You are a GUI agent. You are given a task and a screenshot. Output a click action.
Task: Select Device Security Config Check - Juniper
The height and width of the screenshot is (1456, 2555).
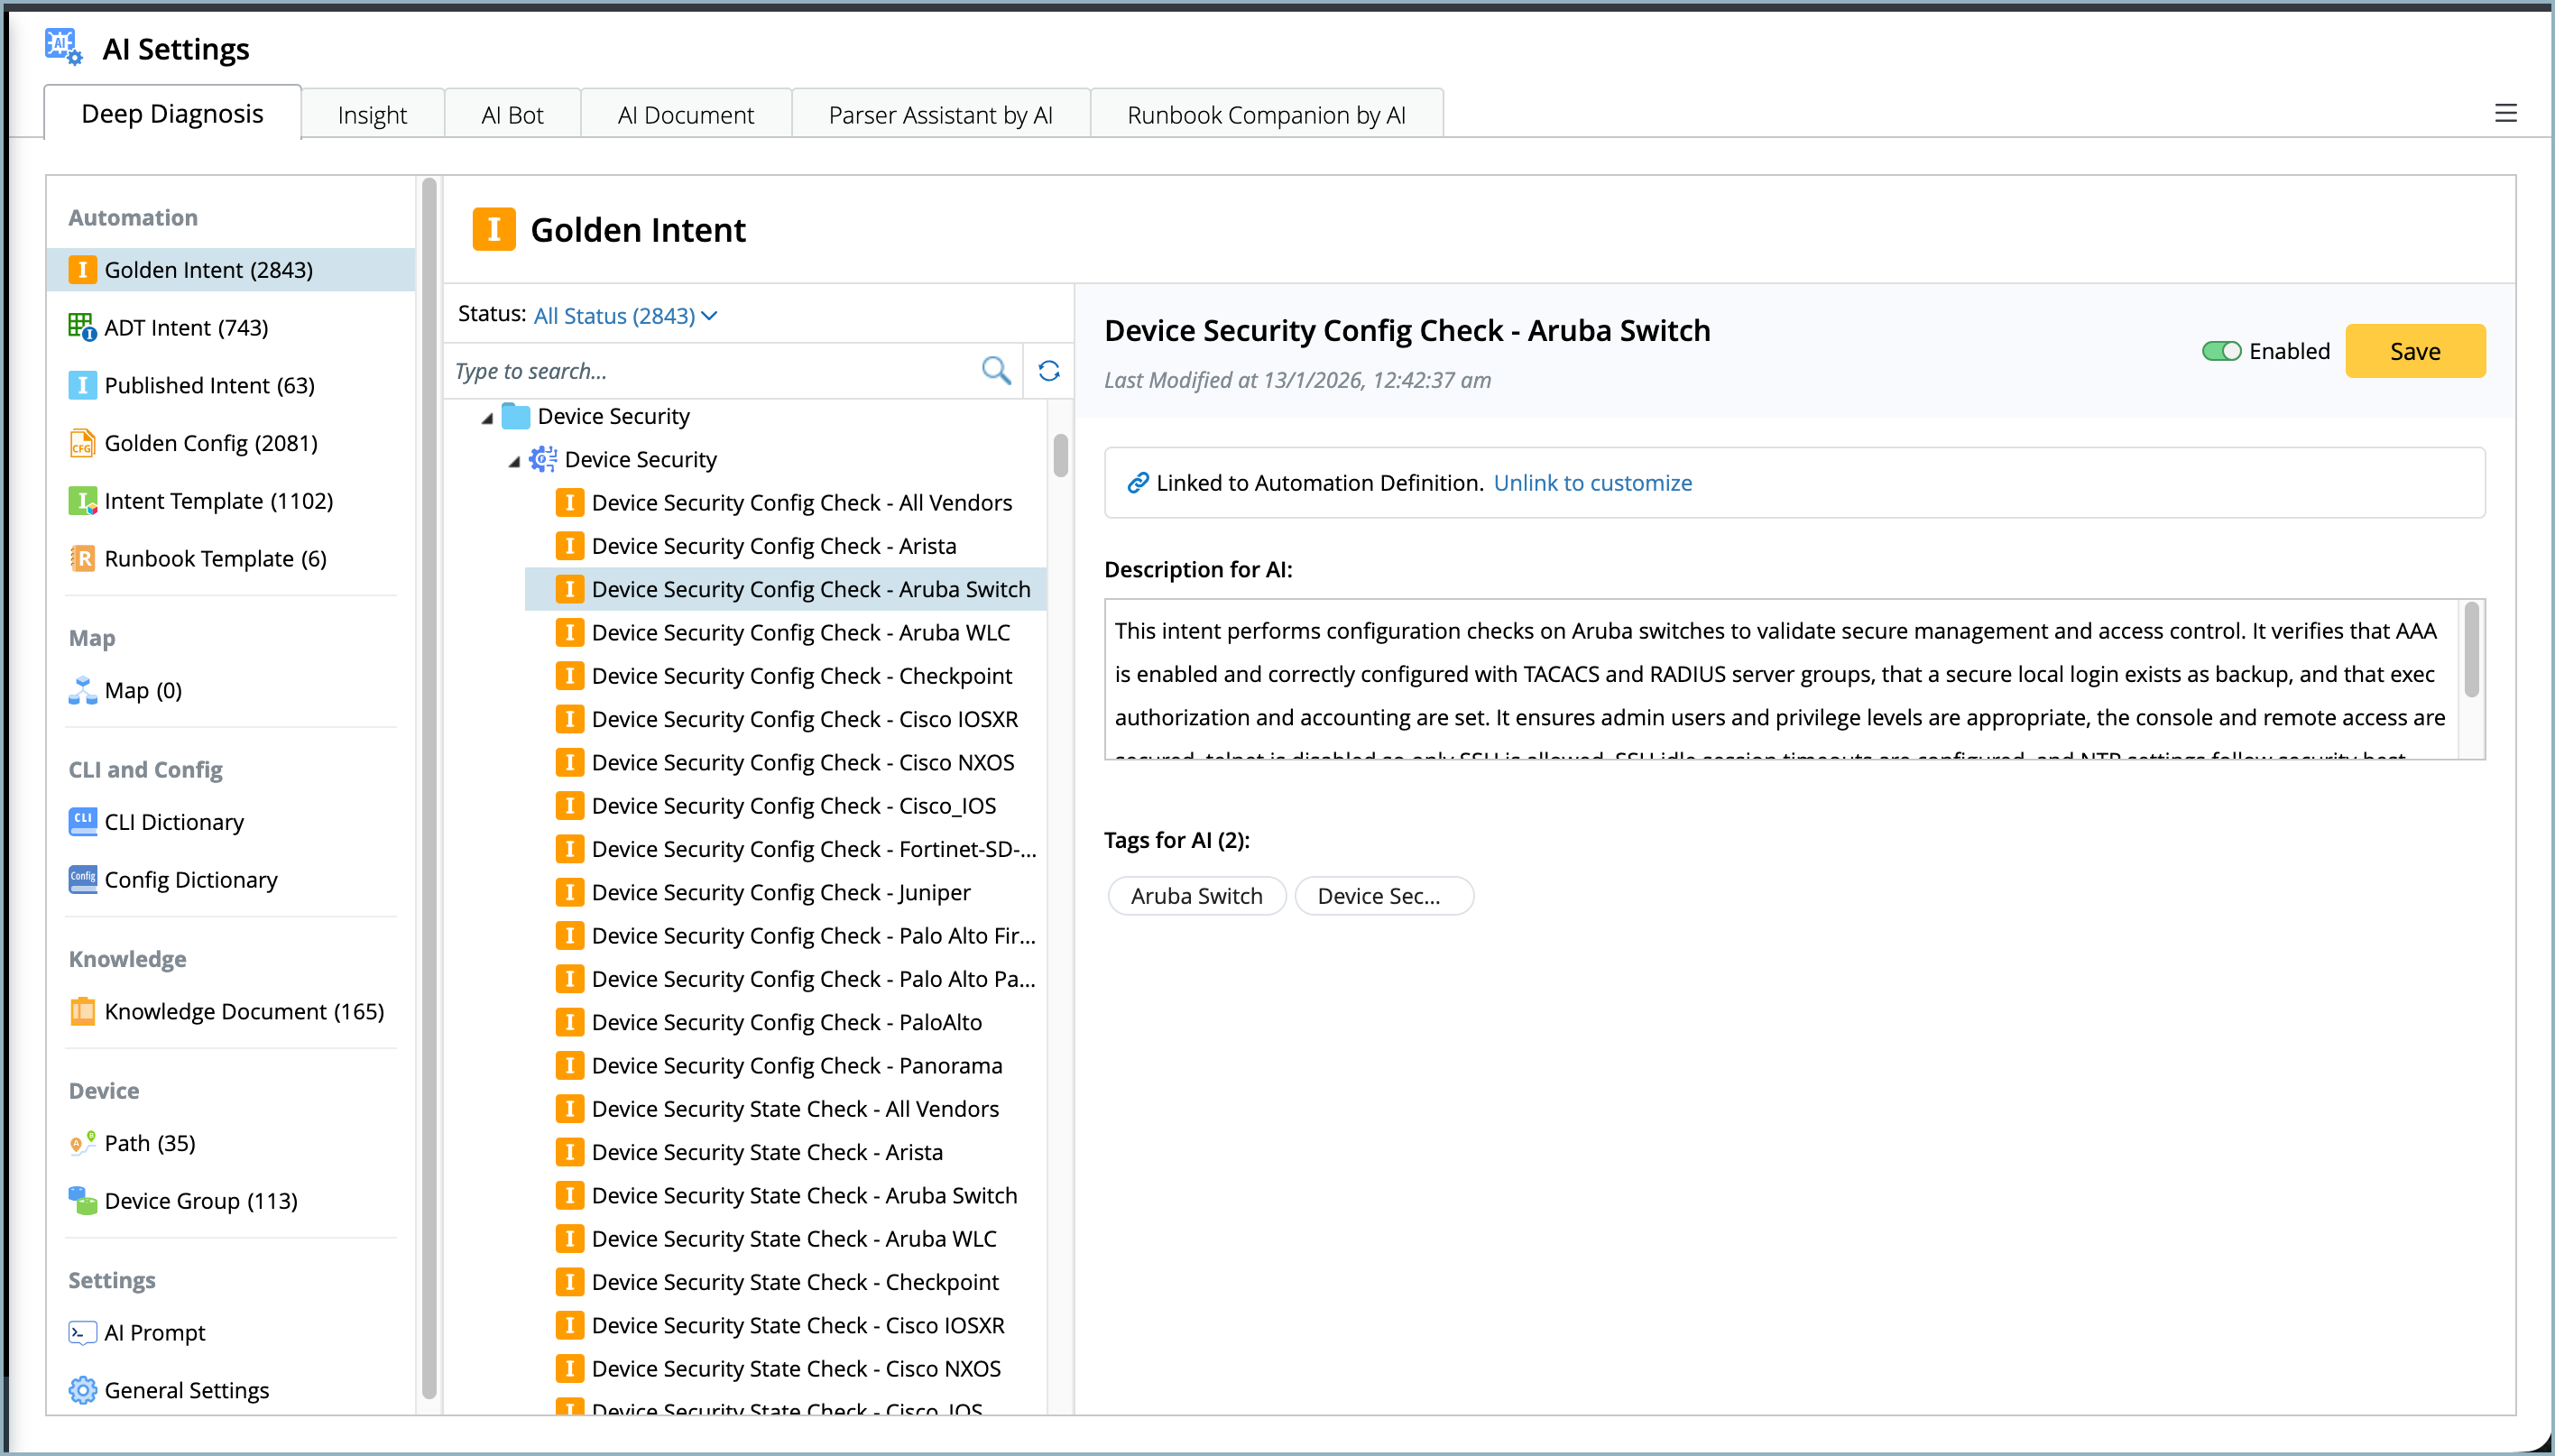[780, 892]
